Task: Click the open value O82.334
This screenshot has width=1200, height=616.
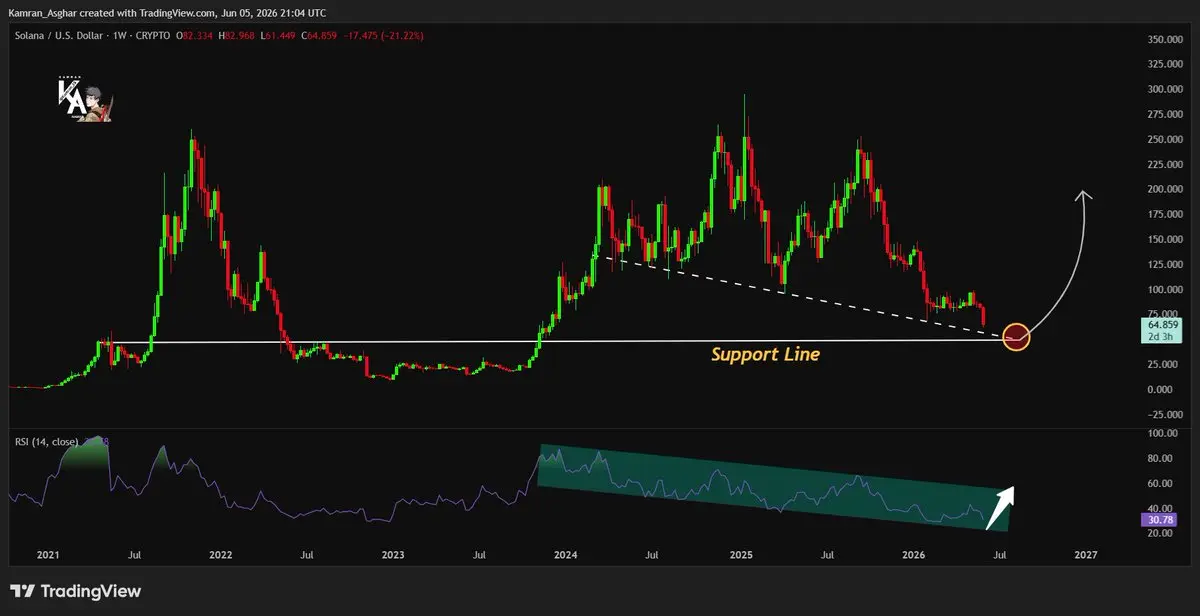Action: tap(196, 35)
